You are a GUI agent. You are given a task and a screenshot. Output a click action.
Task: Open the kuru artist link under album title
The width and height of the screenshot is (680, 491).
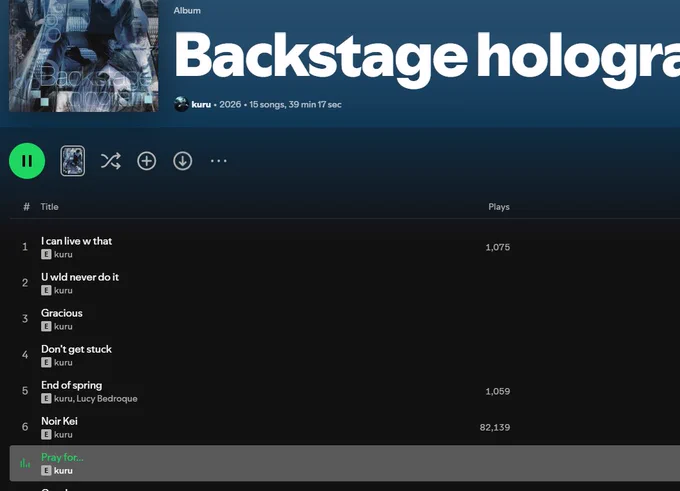coord(201,105)
